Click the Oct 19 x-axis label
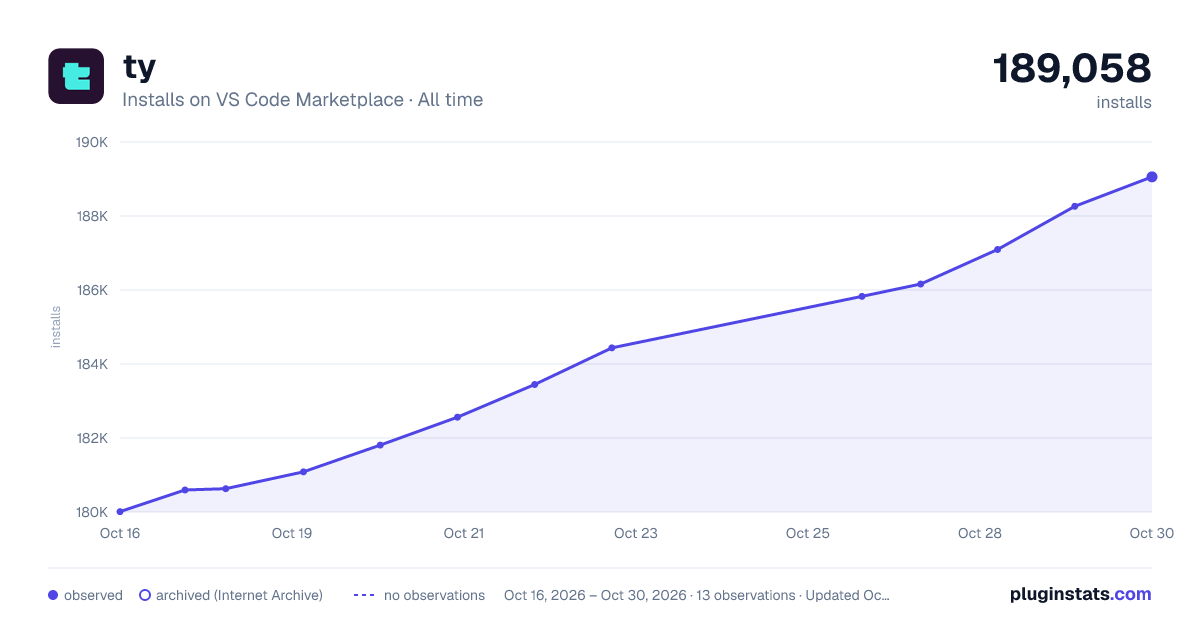Screen dimensions: 1200x630 [292, 533]
